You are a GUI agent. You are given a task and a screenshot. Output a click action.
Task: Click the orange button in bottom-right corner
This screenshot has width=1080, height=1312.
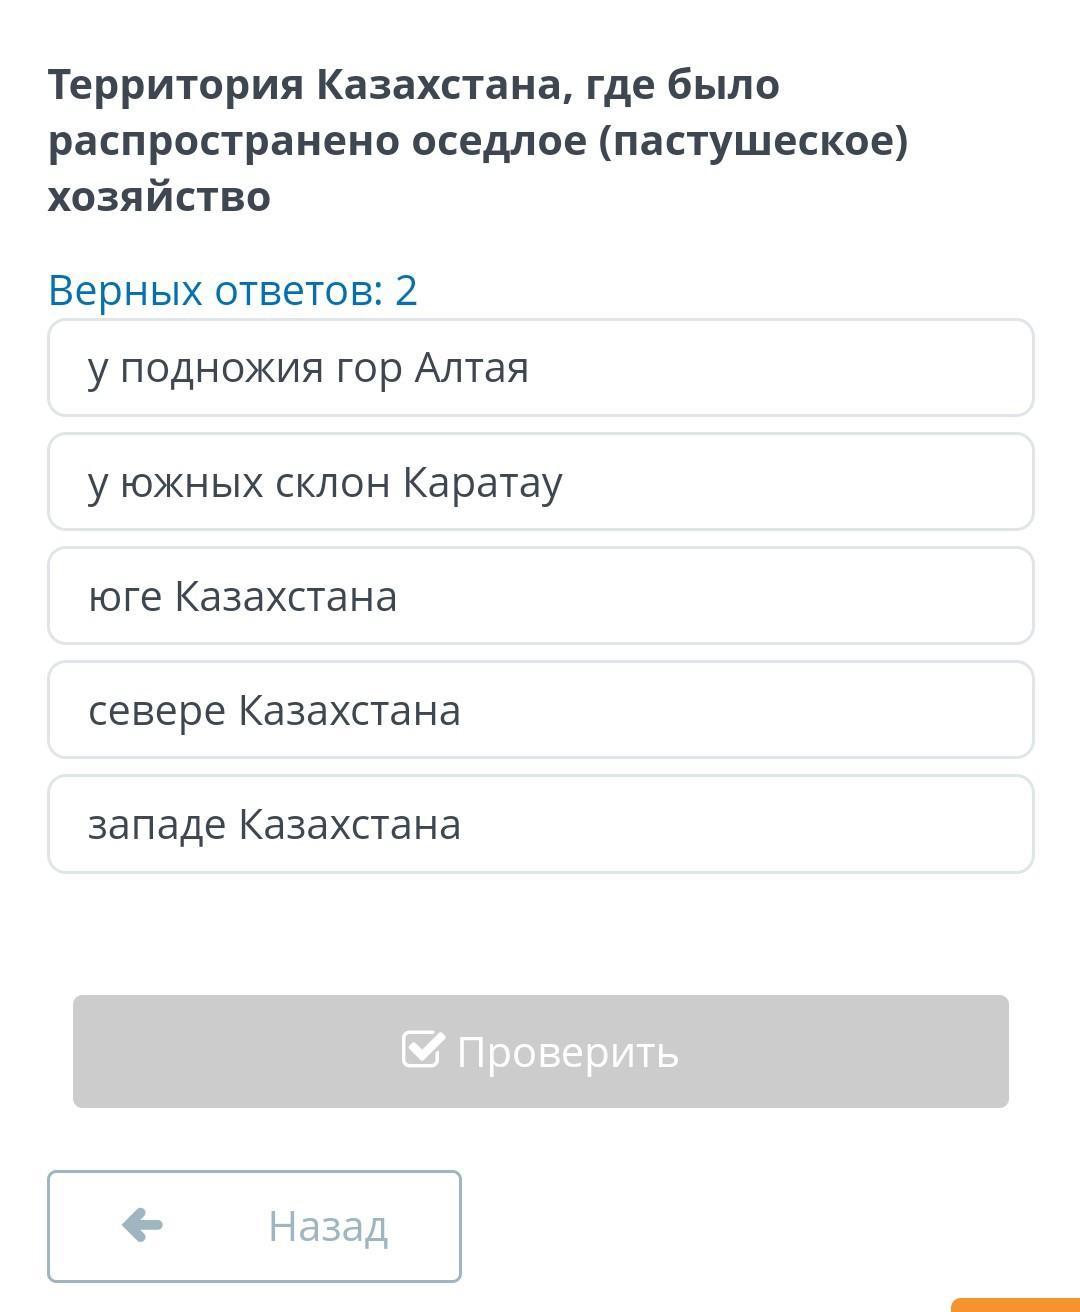[x=1015, y=1303]
